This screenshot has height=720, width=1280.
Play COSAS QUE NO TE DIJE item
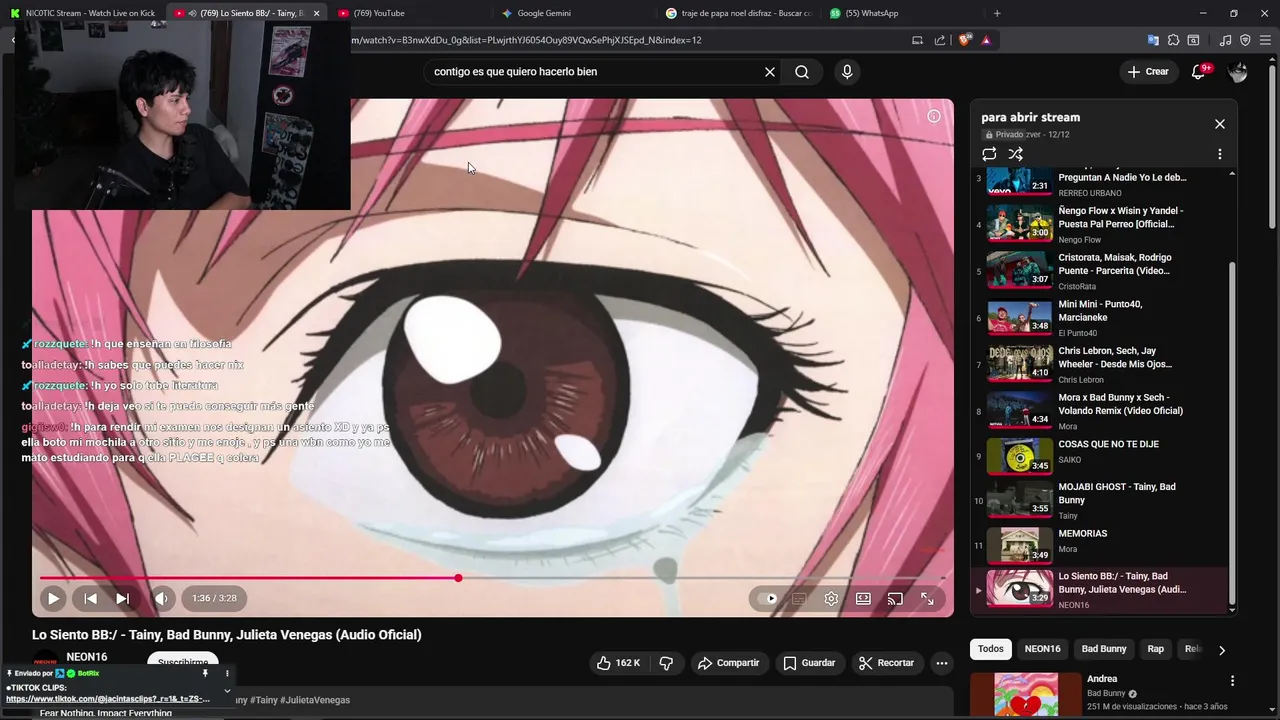pyautogui.click(x=1100, y=456)
